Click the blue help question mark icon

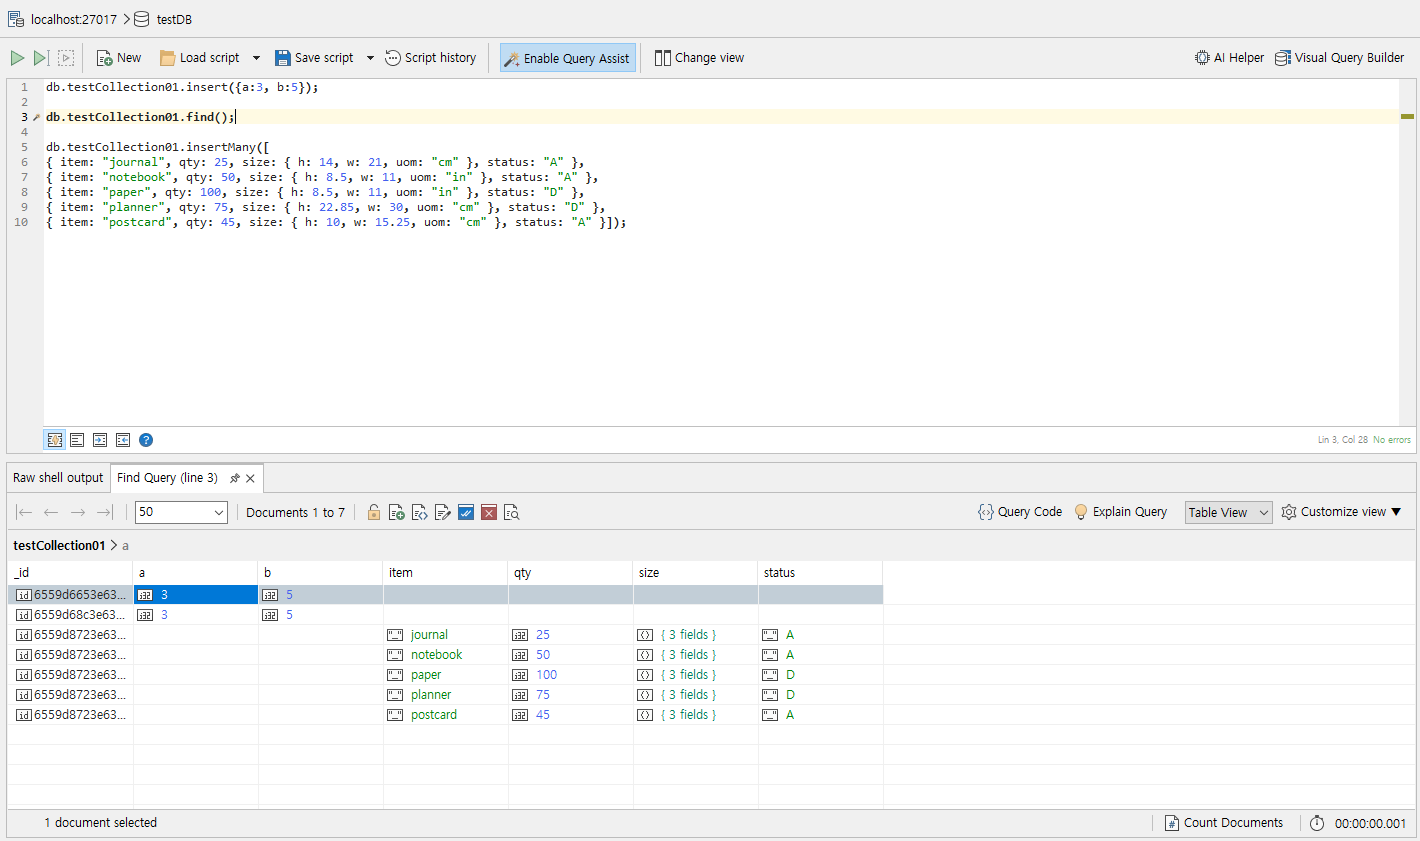(146, 440)
